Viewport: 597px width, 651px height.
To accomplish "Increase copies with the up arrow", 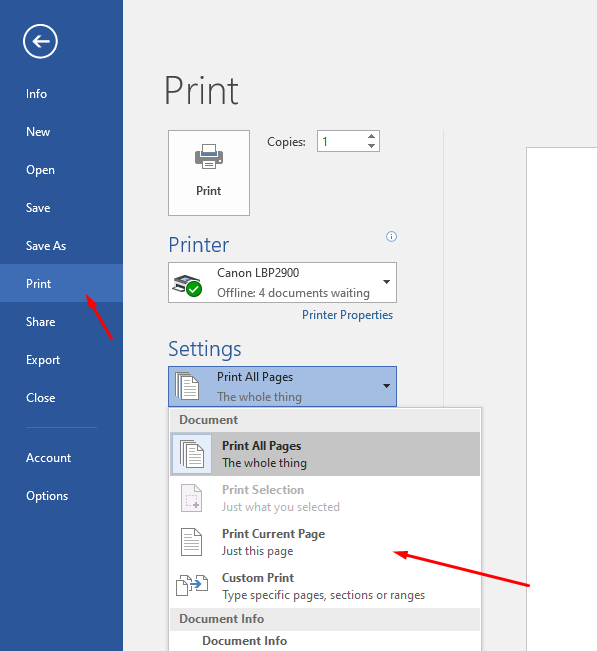I will coord(372,136).
